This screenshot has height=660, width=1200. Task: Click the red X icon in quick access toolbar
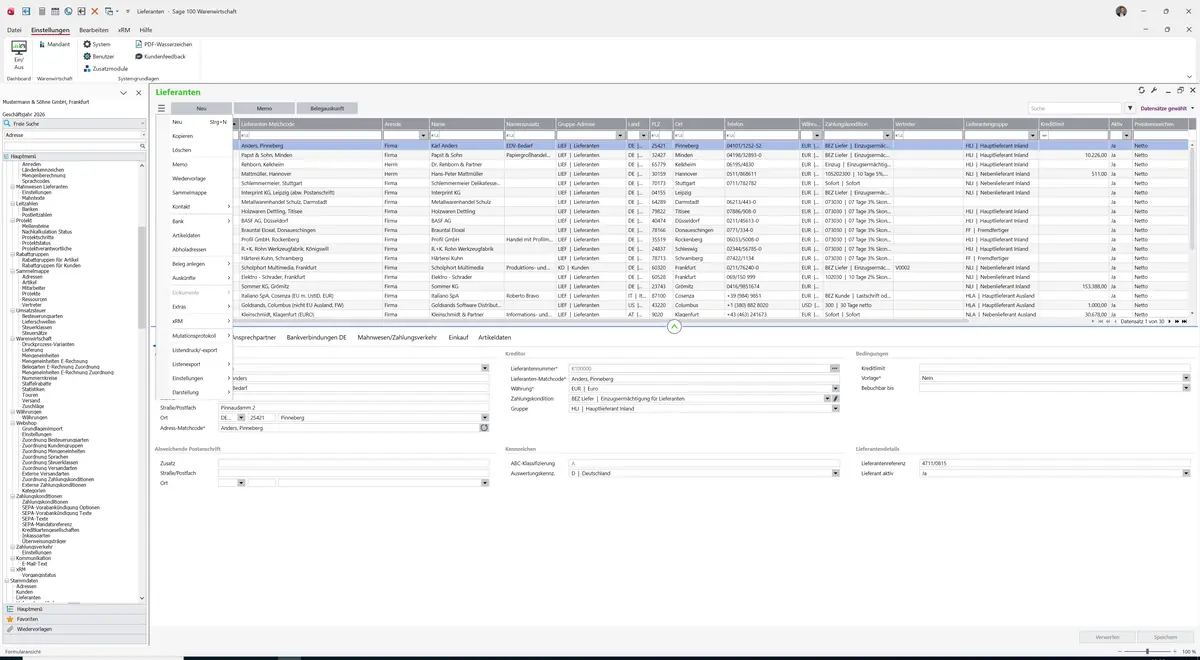94,10
